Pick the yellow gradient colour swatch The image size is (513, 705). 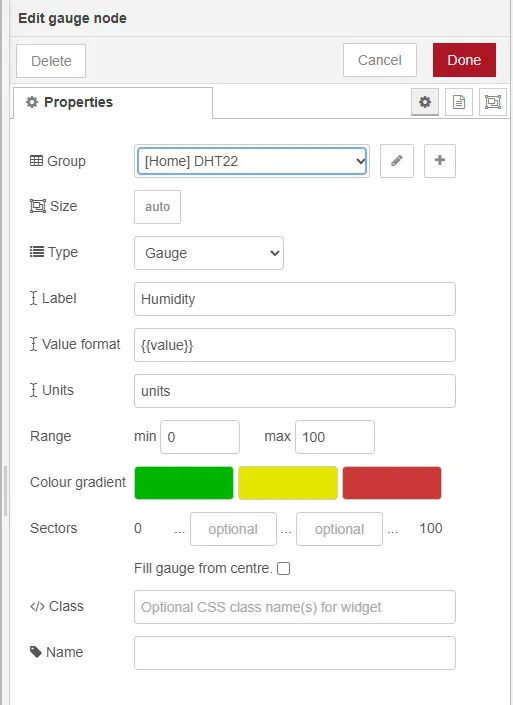tap(288, 483)
